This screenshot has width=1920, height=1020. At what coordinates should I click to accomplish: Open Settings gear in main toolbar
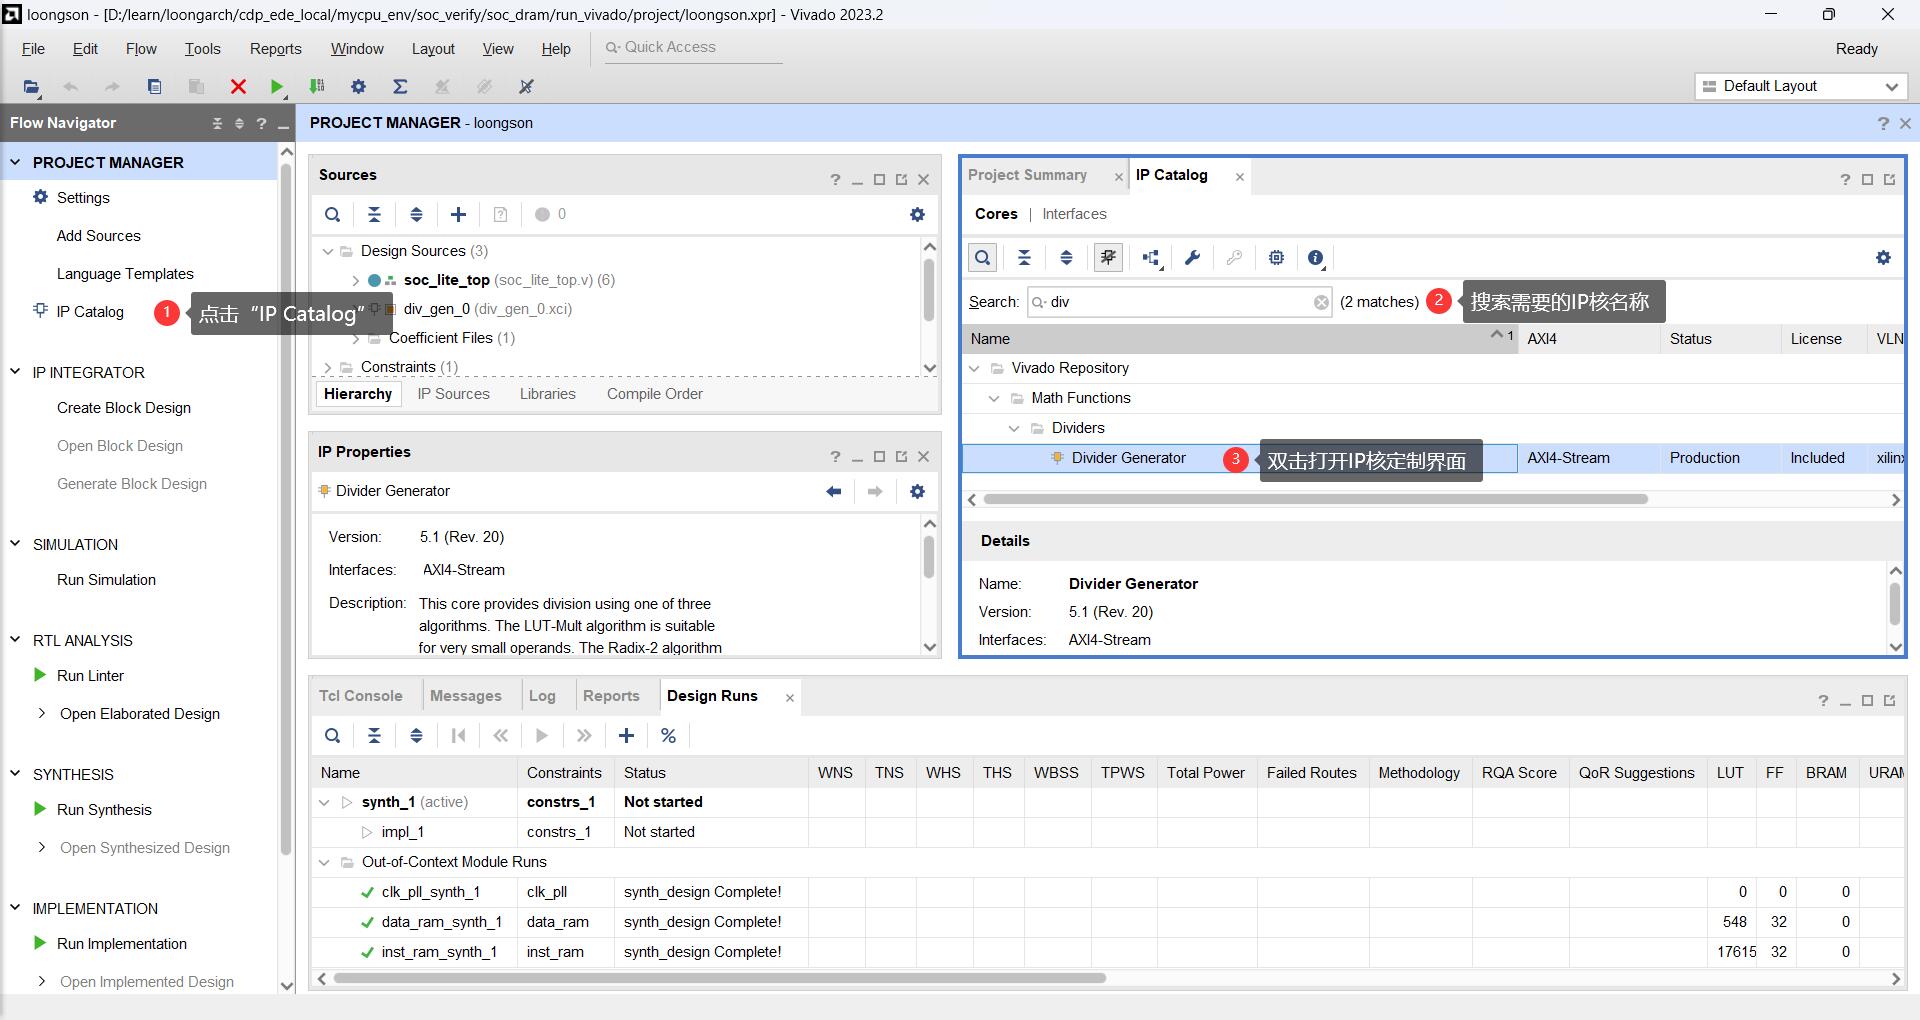[358, 87]
